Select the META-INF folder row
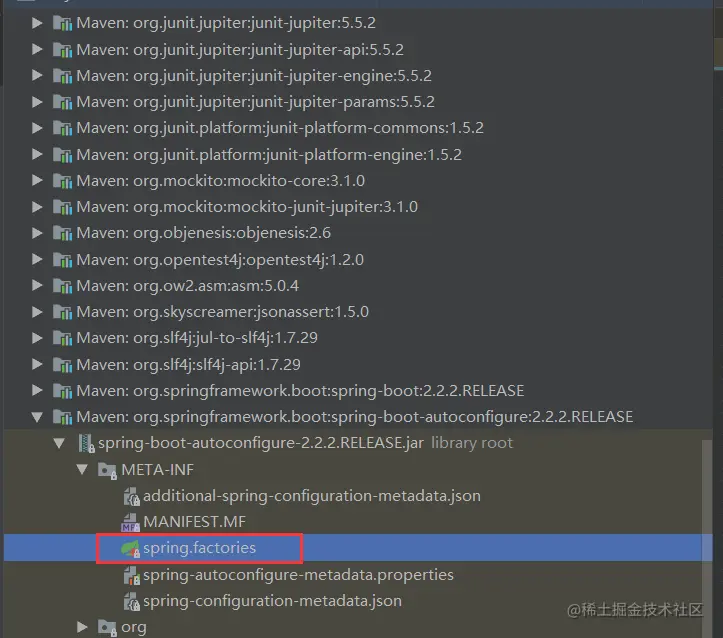Image resolution: width=723 pixels, height=638 pixels. pyautogui.click(x=358, y=469)
